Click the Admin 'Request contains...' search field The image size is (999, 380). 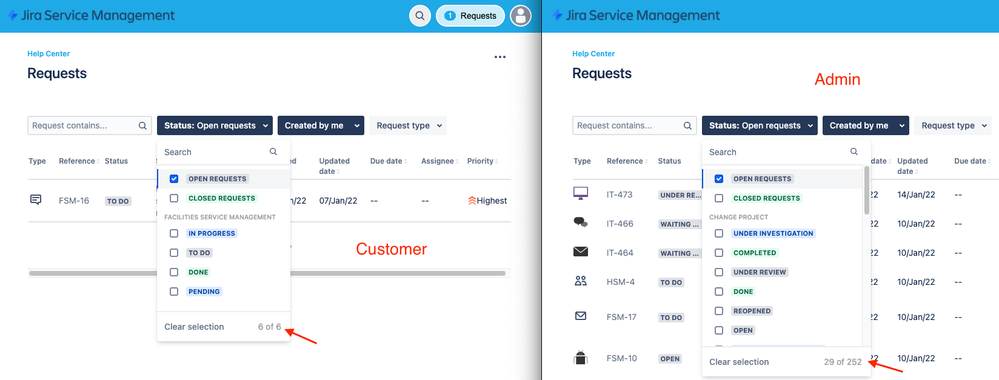pos(634,126)
